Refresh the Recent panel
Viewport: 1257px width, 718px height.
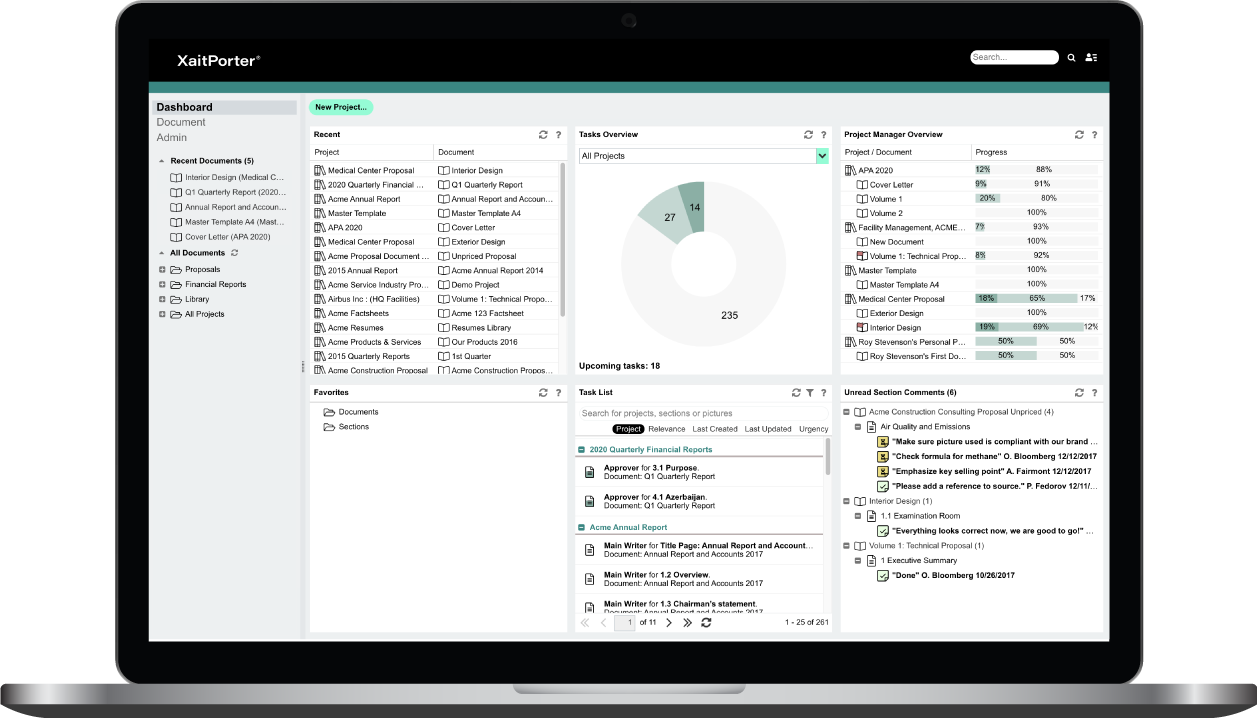(x=543, y=135)
